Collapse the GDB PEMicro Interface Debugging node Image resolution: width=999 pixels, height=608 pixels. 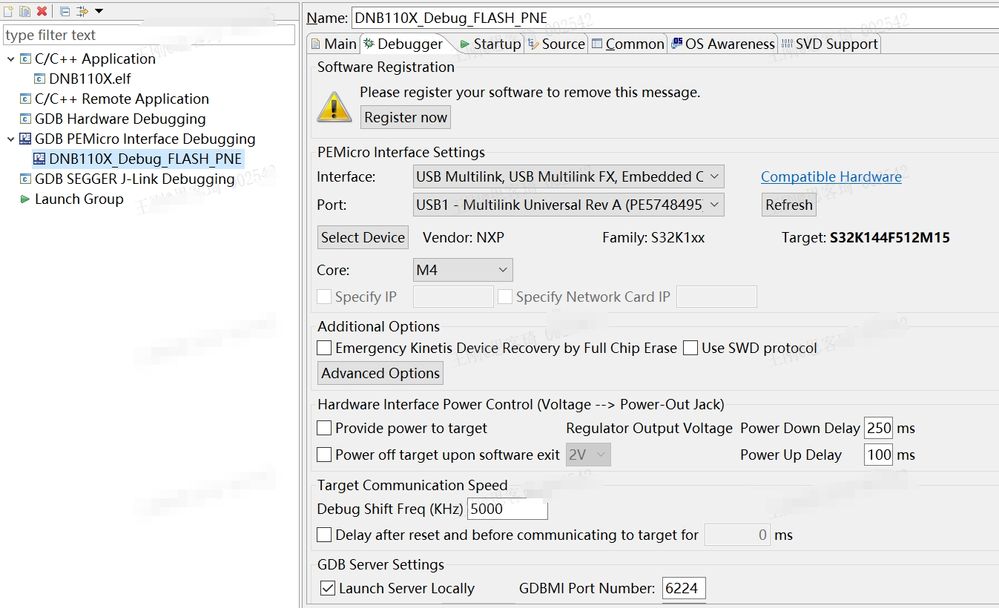click(10, 139)
